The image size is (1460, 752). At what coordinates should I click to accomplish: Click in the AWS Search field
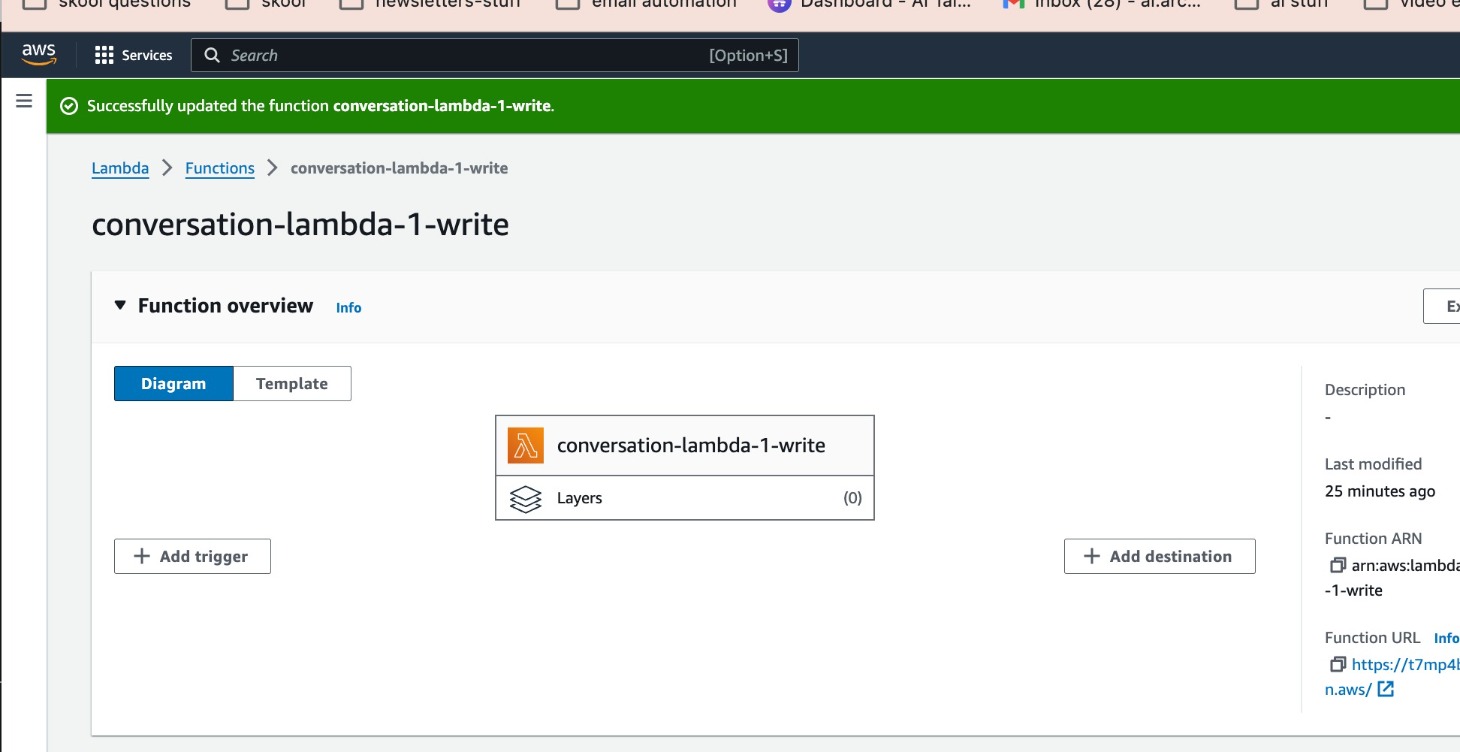tap(495, 55)
